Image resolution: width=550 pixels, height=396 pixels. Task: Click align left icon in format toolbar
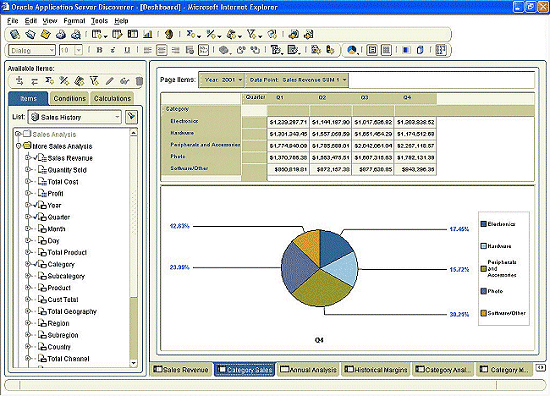coord(148,50)
